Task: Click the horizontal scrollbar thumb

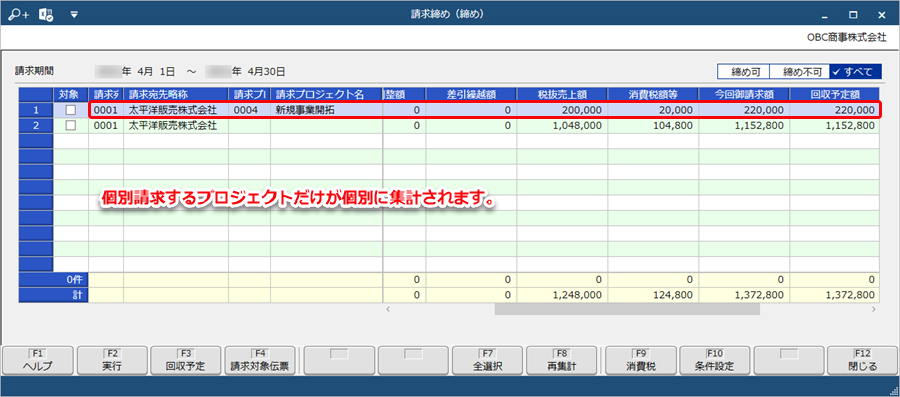Action: tap(627, 309)
